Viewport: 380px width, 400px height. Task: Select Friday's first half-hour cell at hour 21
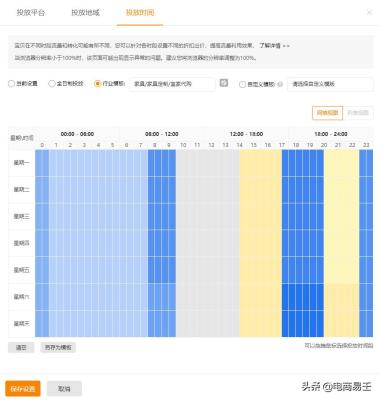[334, 270]
